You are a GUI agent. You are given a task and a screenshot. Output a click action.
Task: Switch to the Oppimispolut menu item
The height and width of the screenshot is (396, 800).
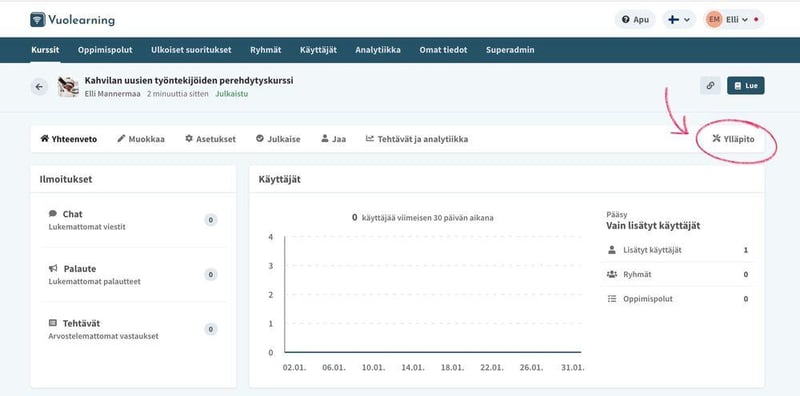[105, 50]
